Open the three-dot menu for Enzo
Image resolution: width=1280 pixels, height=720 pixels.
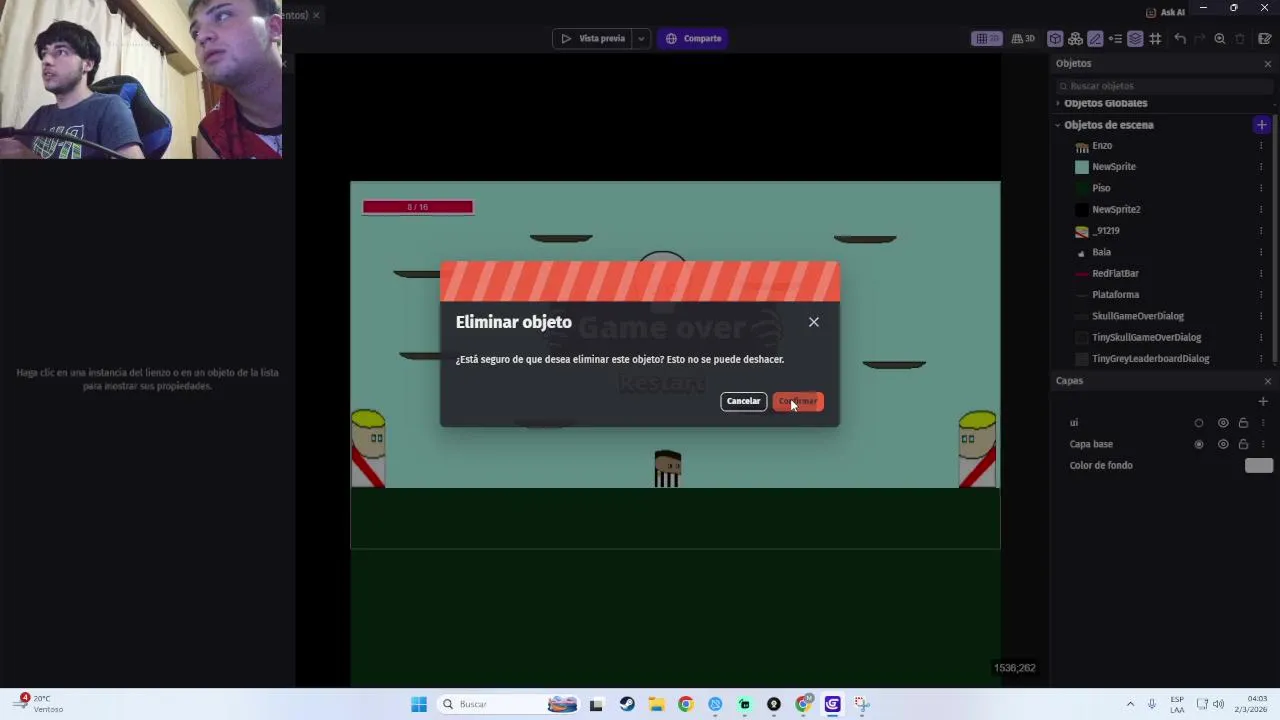click(1261, 146)
